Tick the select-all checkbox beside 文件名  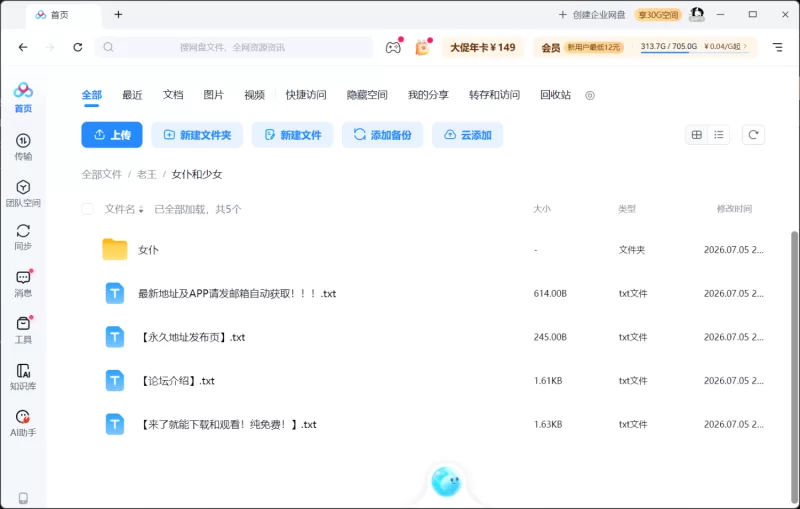coord(87,209)
